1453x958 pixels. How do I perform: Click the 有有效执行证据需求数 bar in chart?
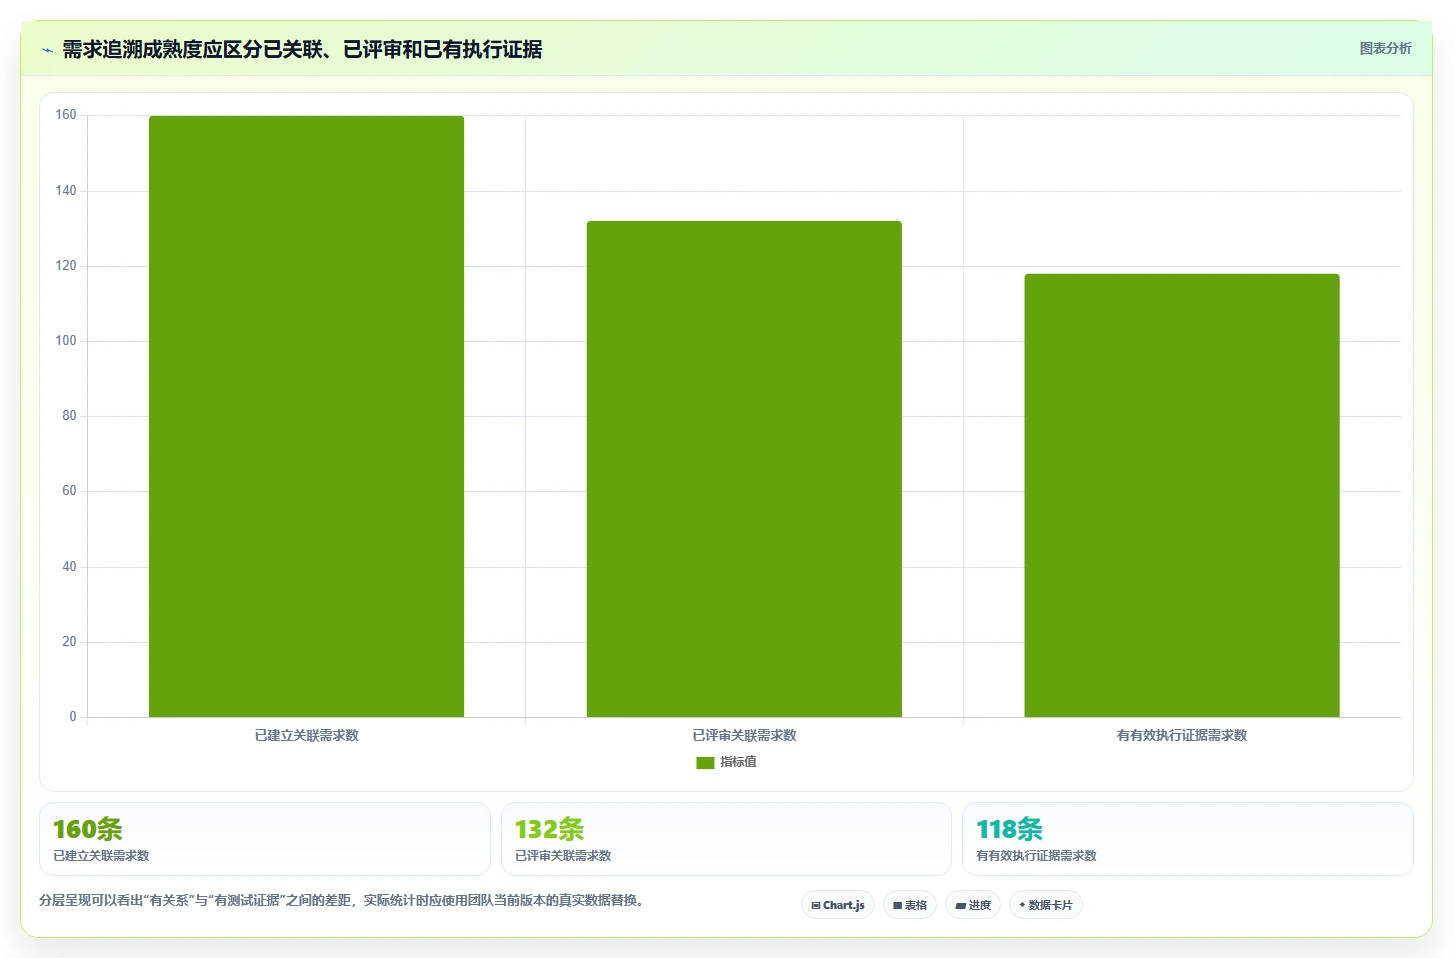1182,495
